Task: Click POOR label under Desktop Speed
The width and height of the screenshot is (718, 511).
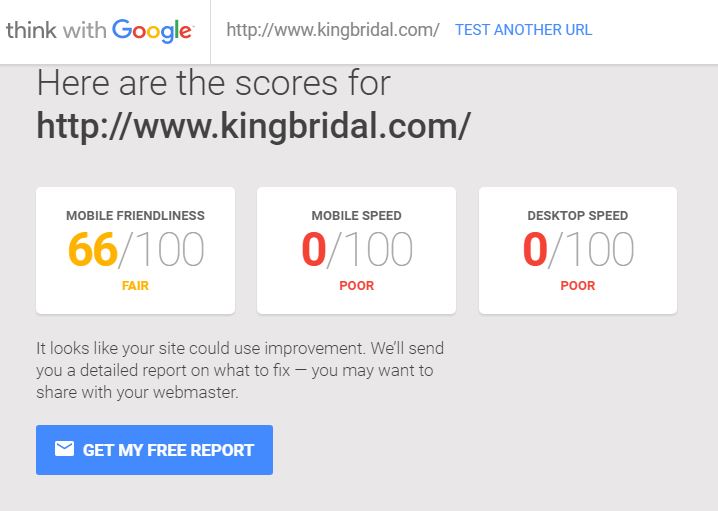Action: [578, 286]
